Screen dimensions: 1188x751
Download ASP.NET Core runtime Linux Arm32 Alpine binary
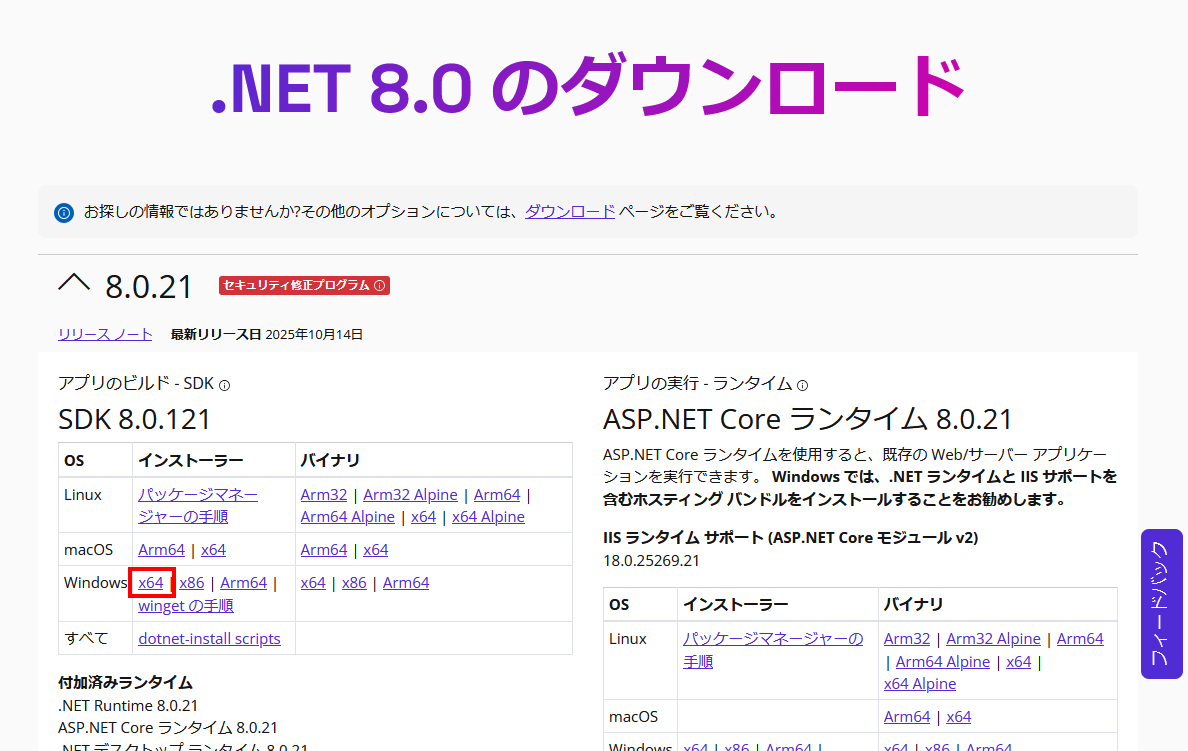pyautogui.click(x=993, y=639)
